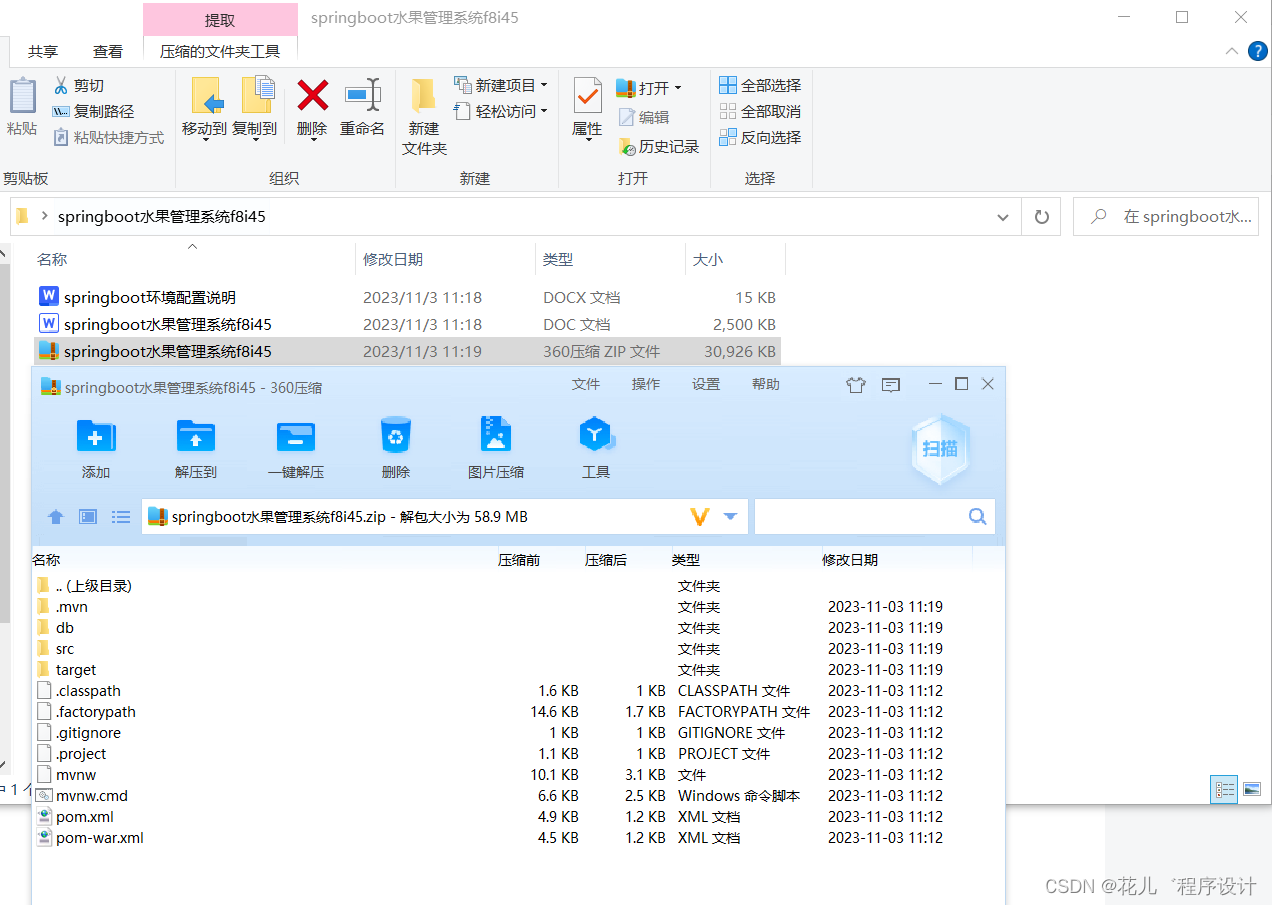Screen dimensions: 1272x905
Task: Switch Explorer to details view icon
Action: tap(1225, 789)
